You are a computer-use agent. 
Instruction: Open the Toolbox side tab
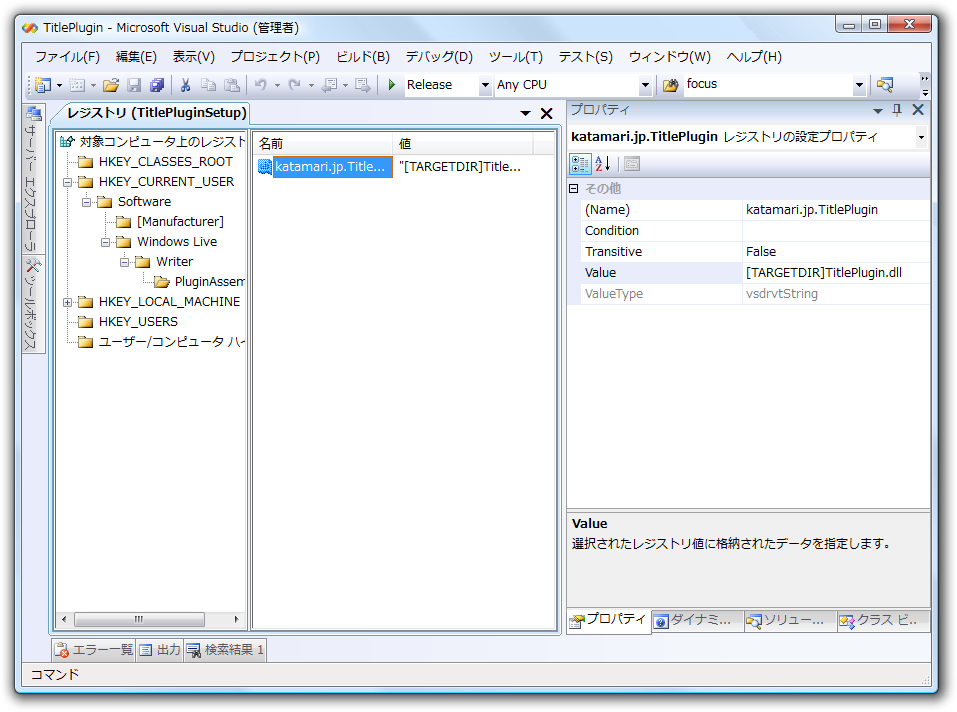pyautogui.click(x=33, y=304)
